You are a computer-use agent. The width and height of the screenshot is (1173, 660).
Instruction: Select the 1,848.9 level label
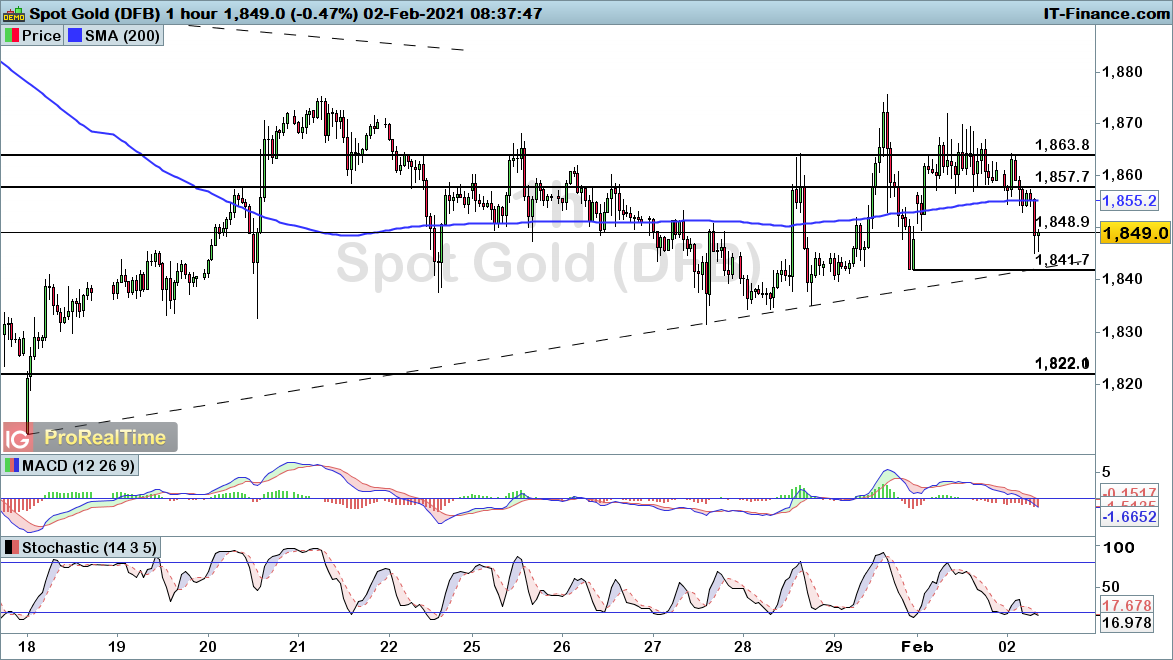pyautogui.click(x=1062, y=222)
